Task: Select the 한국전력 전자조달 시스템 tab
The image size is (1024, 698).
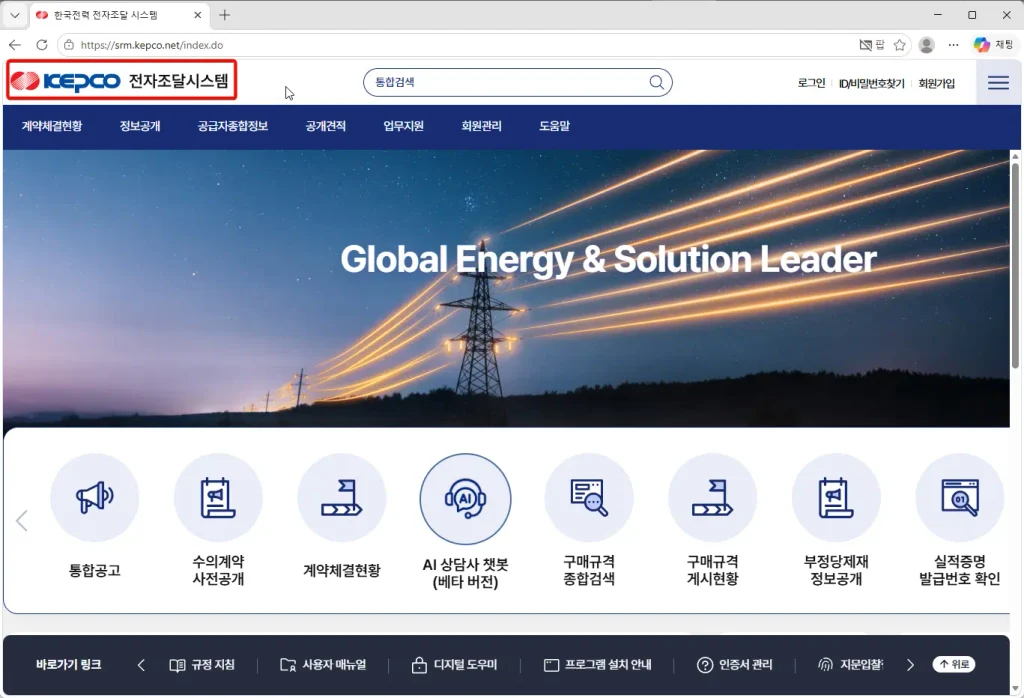Action: coord(120,15)
